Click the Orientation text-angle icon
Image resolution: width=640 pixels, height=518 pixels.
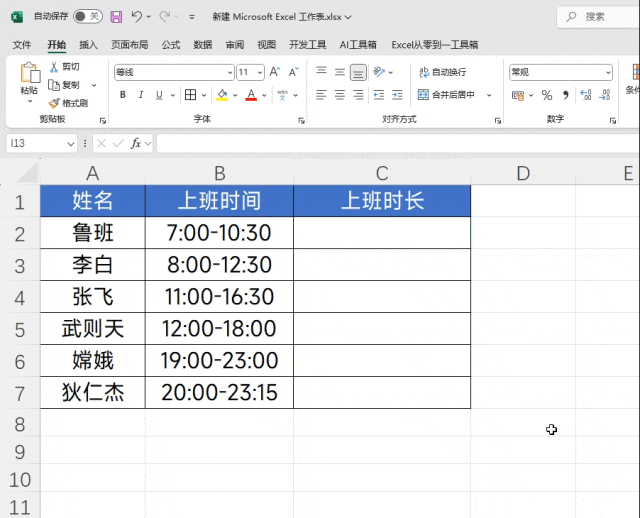[379, 72]
